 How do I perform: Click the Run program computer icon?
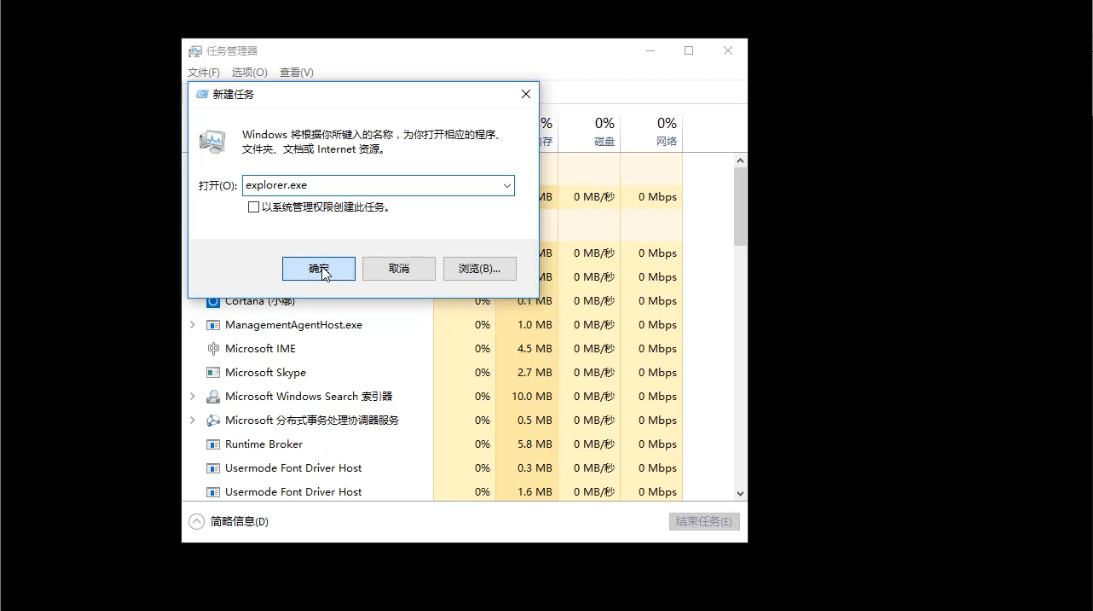point(213,141)
